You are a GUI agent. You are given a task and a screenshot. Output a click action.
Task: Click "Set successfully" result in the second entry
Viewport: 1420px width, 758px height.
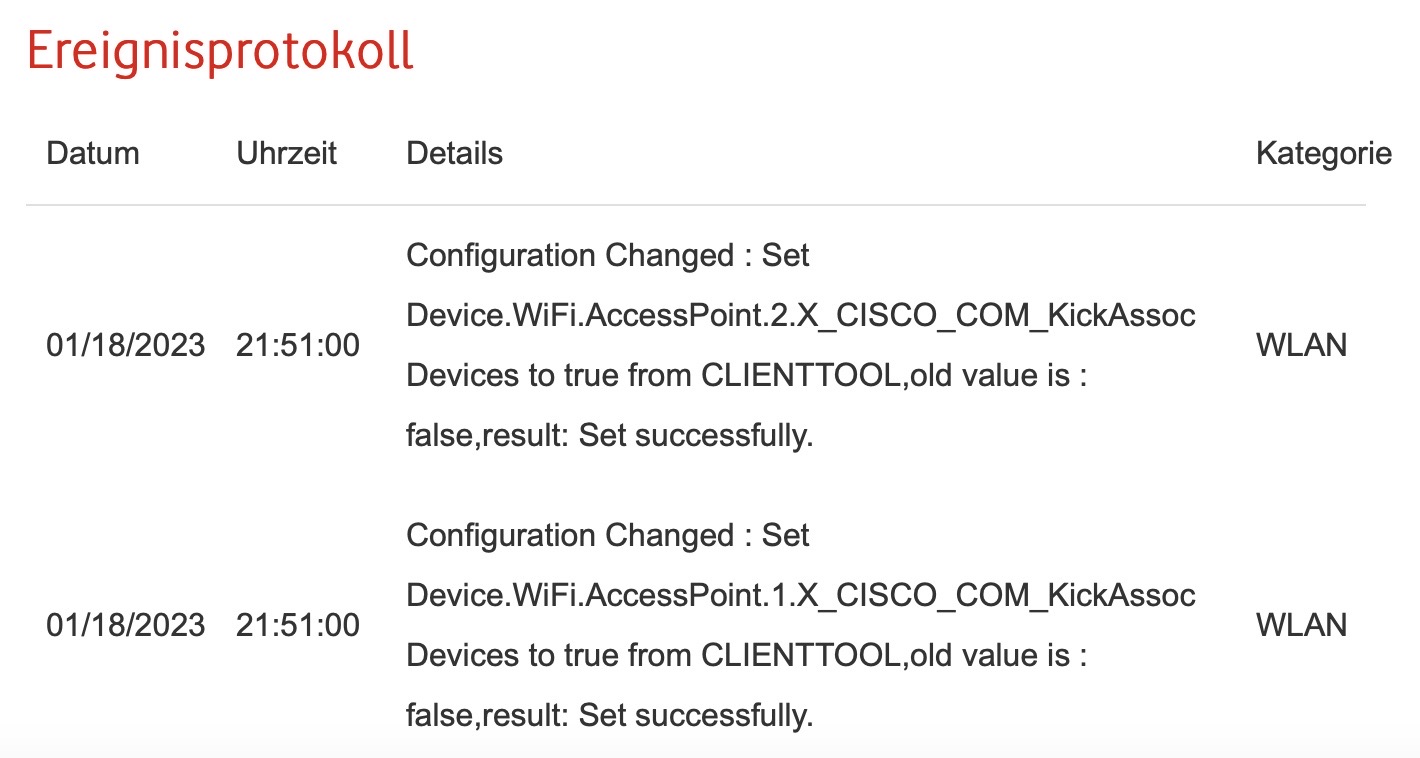[695, 716]
